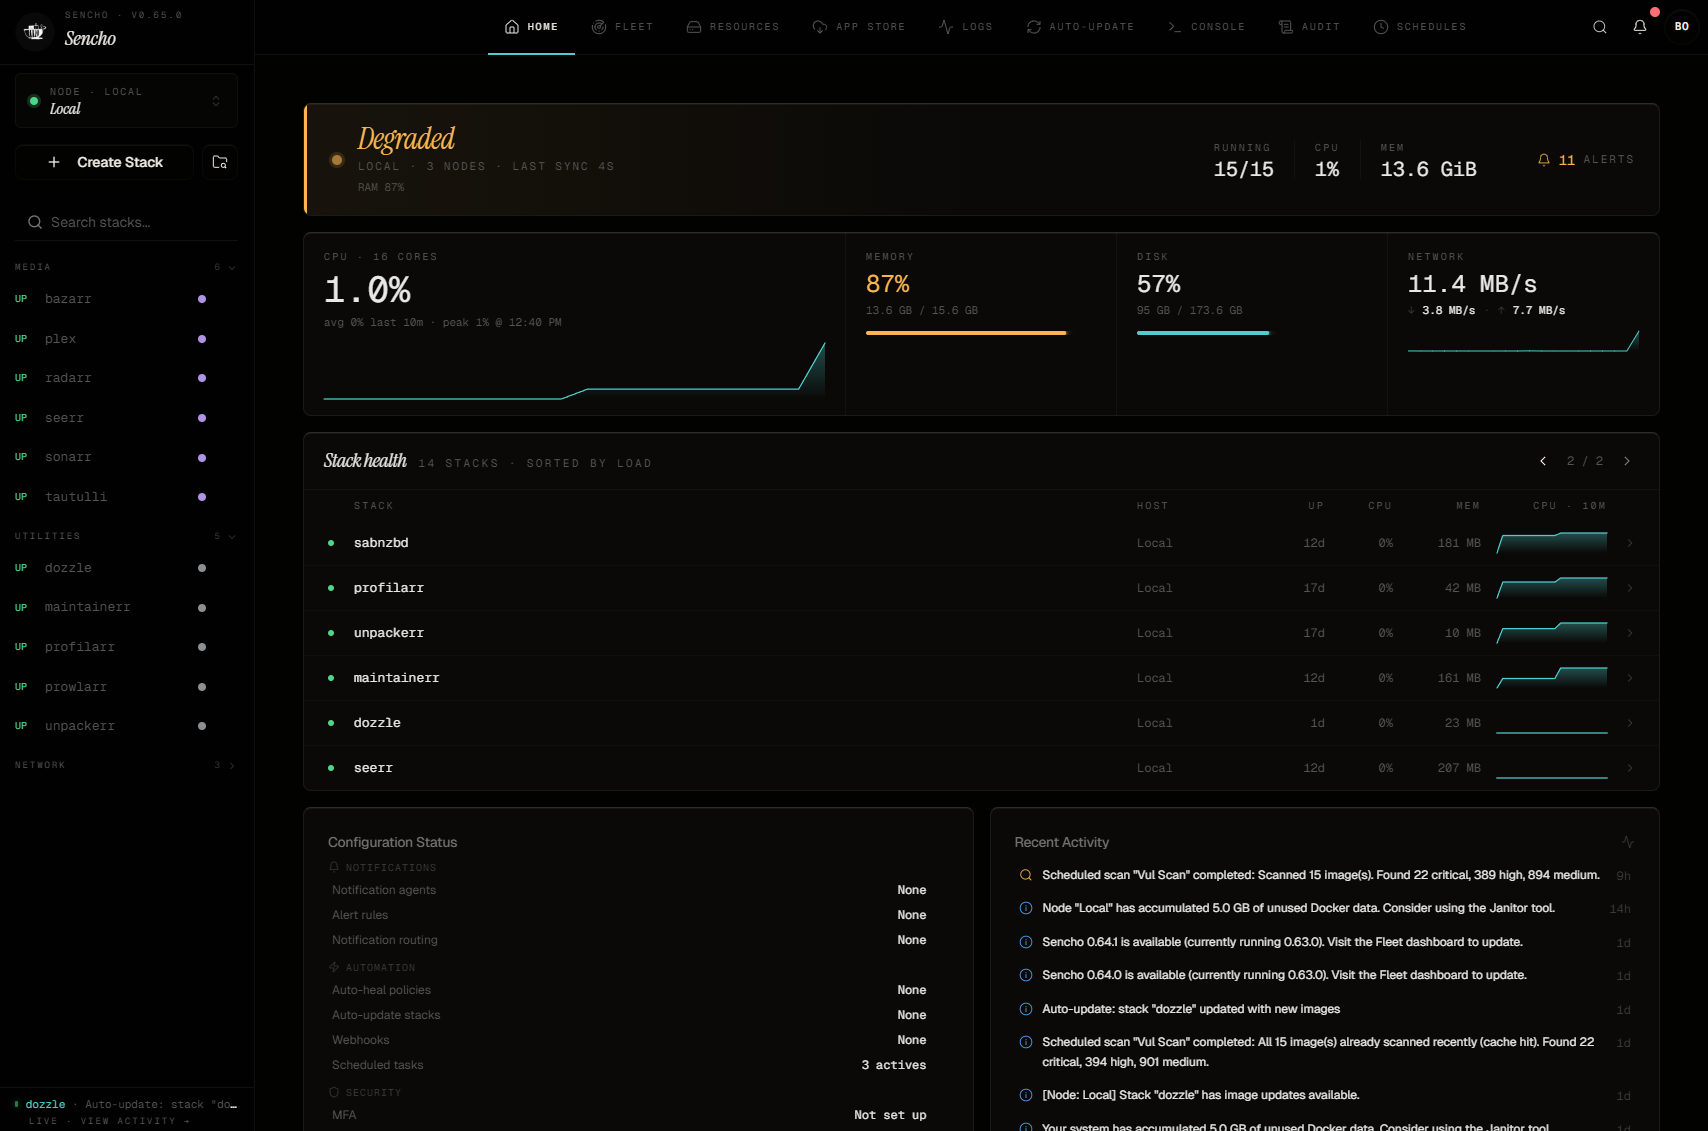Click the profilarr CPU sparkline
This screenshot has width=1708, height=1131.
(x=1552, y=588)
